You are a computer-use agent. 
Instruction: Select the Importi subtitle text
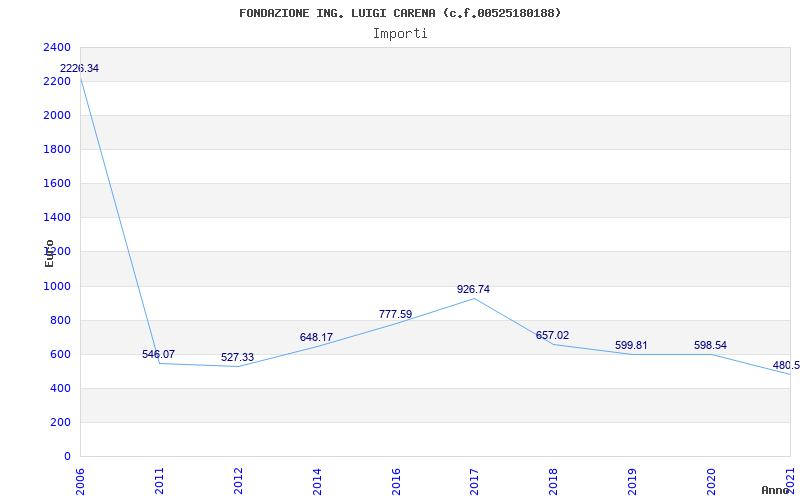[400, 34]
